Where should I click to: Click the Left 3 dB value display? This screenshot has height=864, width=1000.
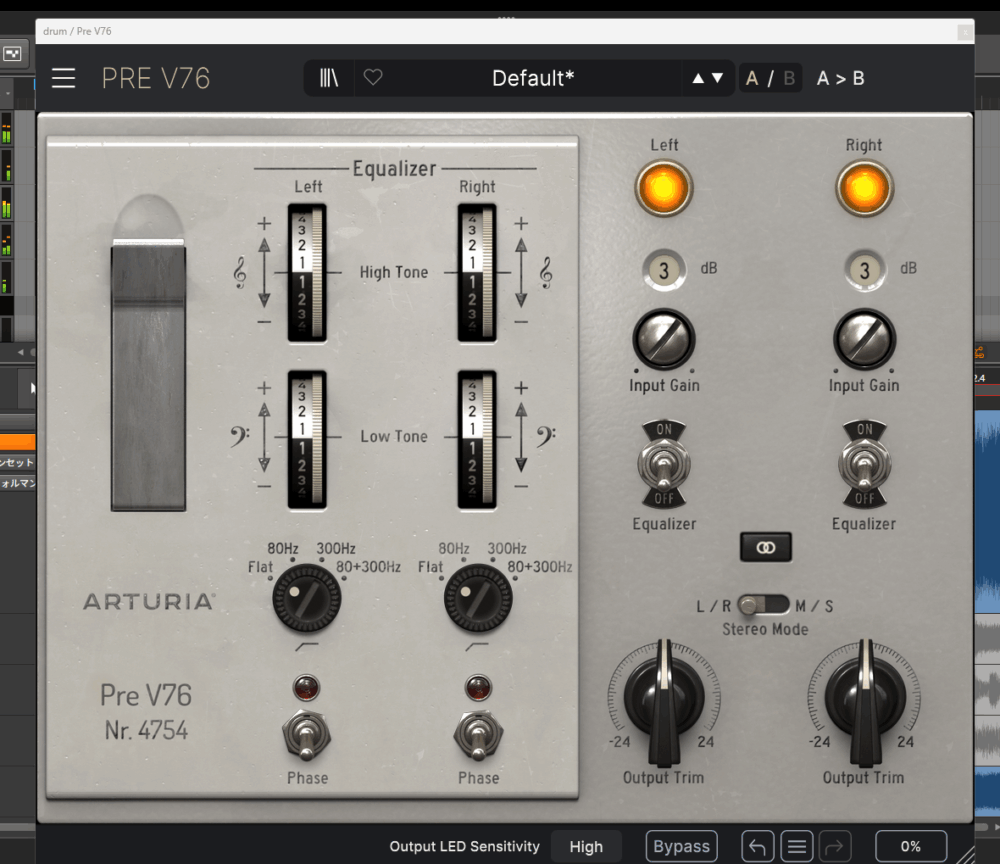[664, 270]
